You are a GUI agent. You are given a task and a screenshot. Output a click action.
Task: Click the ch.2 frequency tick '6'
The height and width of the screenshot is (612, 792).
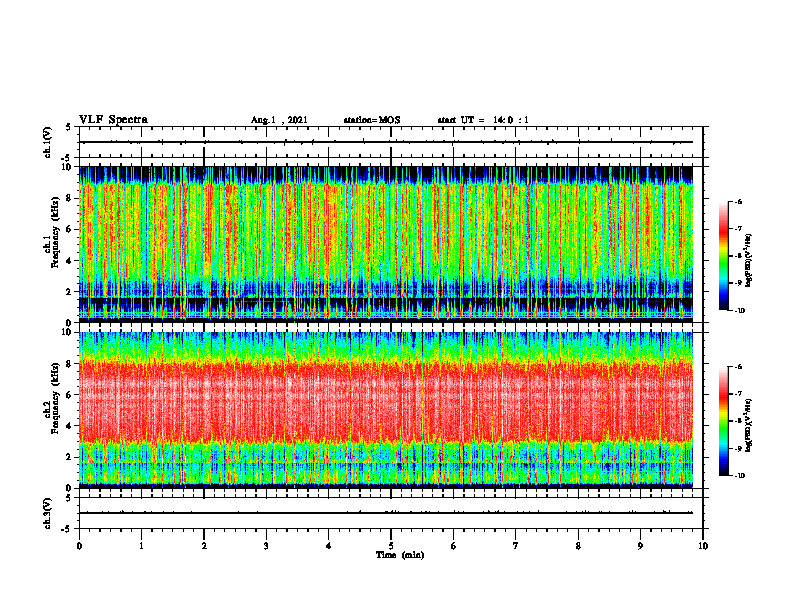(x=69, y=395)
